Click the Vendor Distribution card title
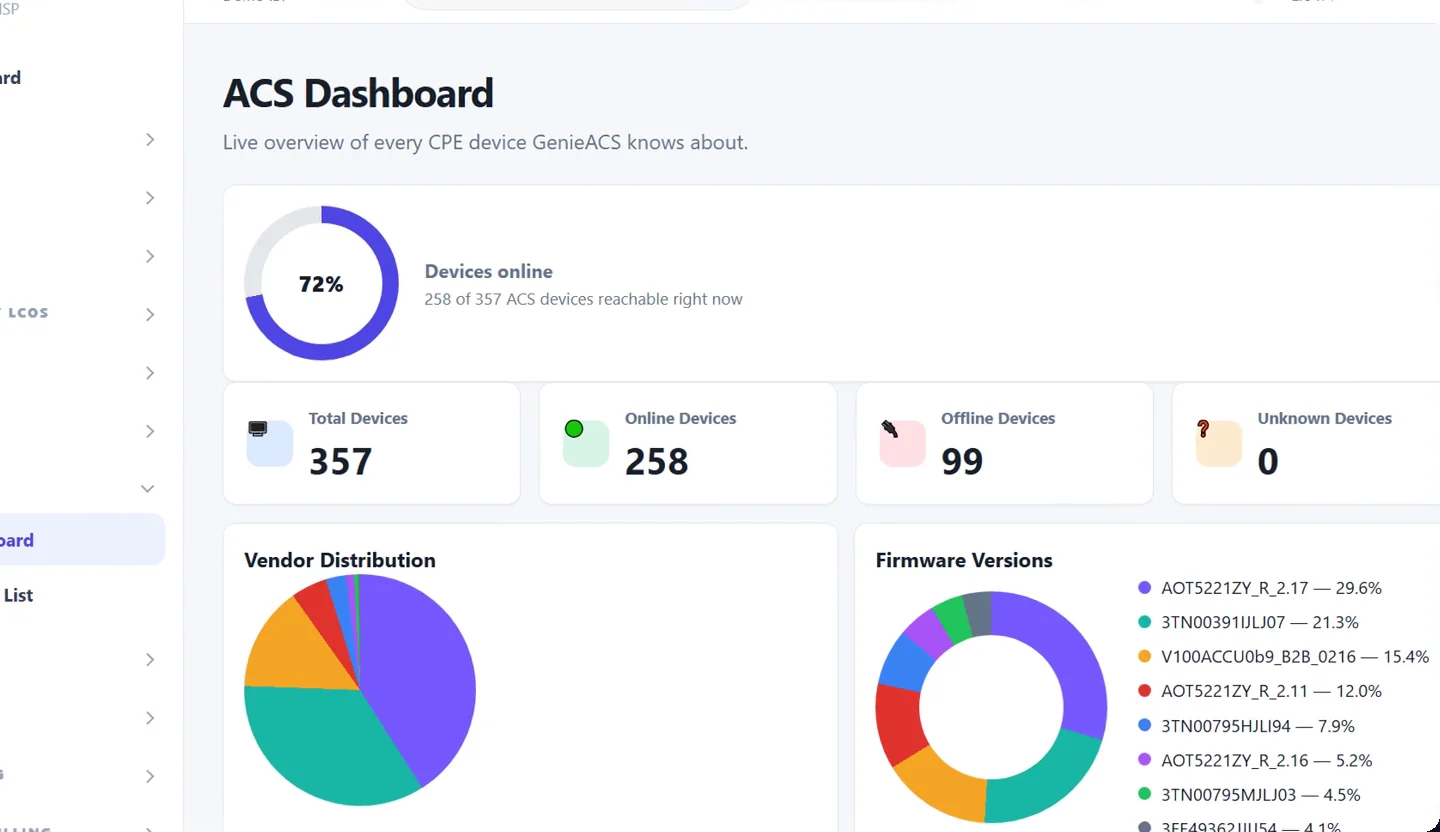This screenshot has width=1440, height=832. (x=340, y=560)
